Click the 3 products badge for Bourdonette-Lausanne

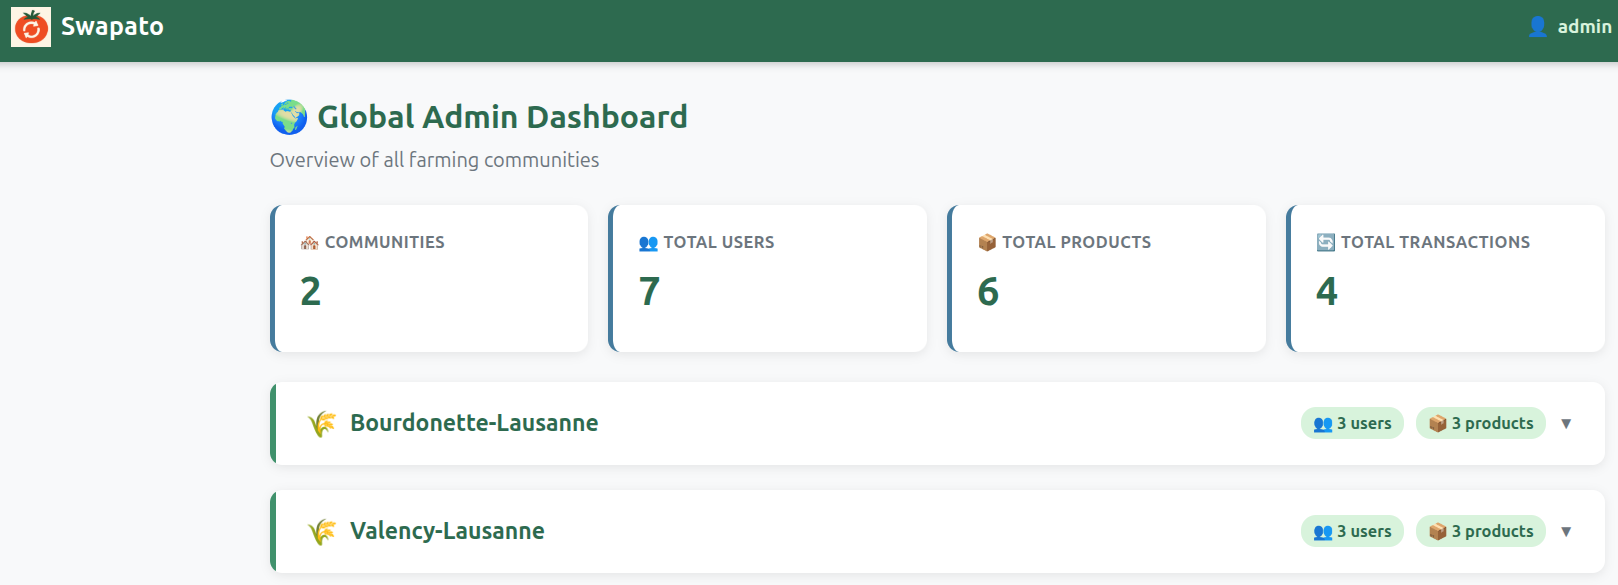point(1481,423)
